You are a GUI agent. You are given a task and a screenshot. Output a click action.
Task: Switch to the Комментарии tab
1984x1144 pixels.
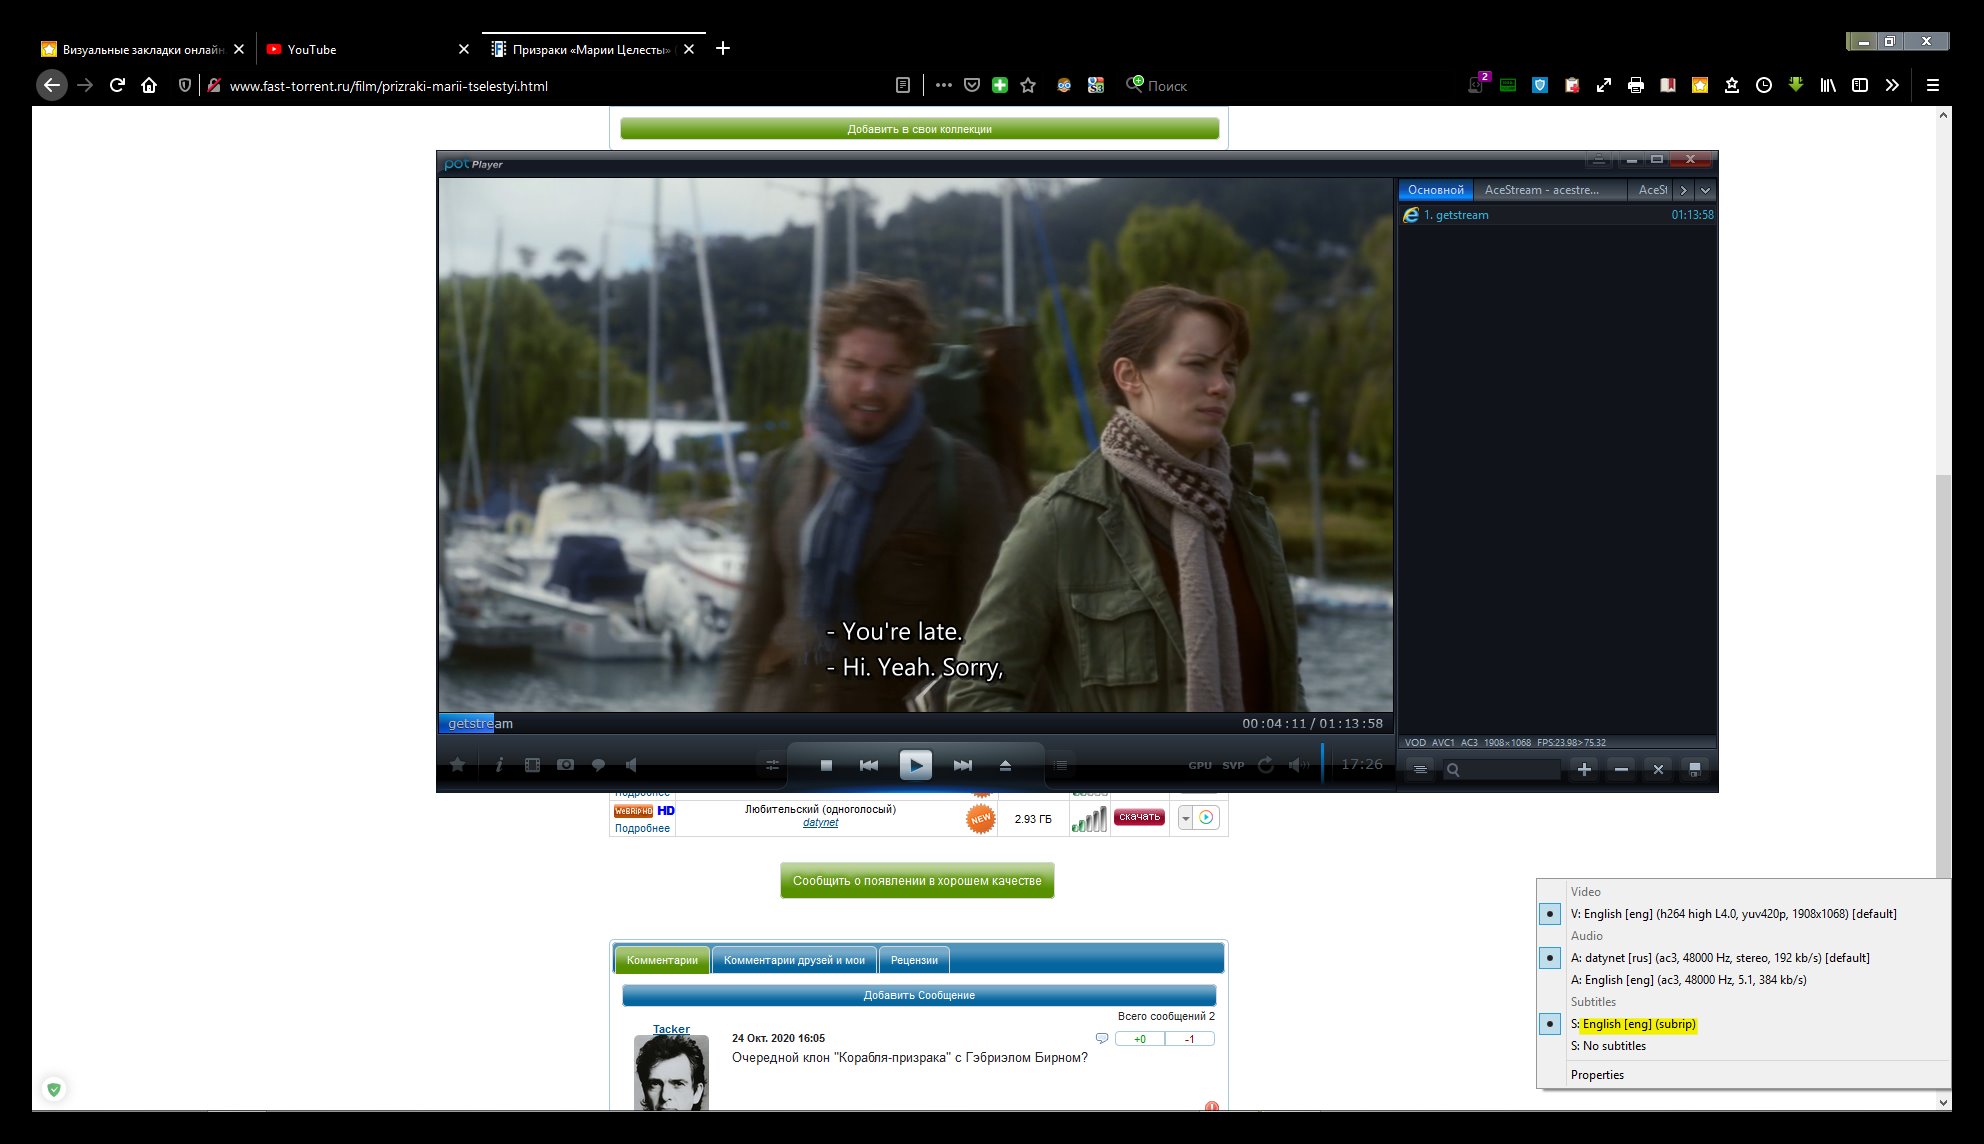662,960
